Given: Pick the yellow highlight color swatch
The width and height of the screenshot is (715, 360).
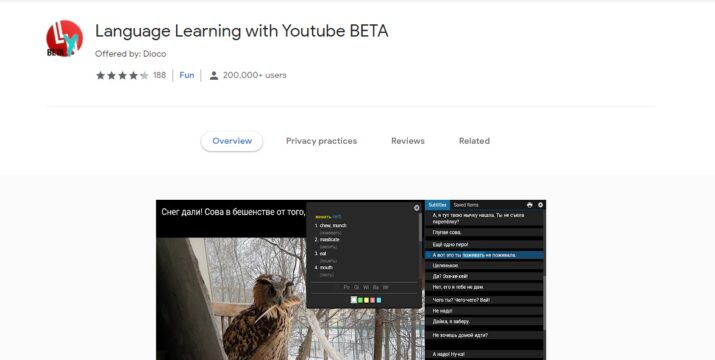Looking at the screenshot, I should (367, 300).
